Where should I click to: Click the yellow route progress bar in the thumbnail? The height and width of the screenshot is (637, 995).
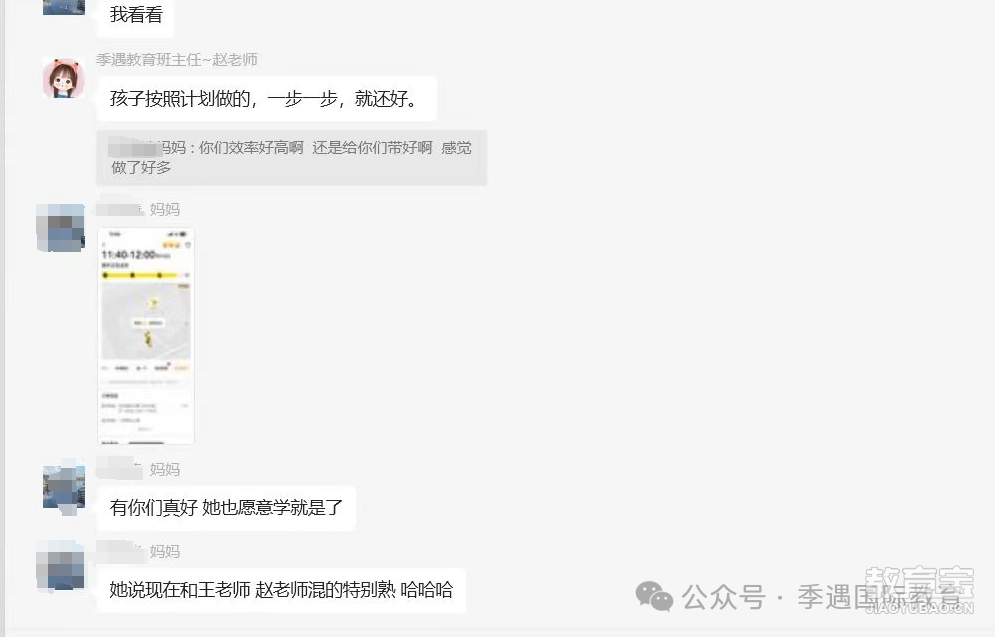pyautogui.click(x=146, y=275)
